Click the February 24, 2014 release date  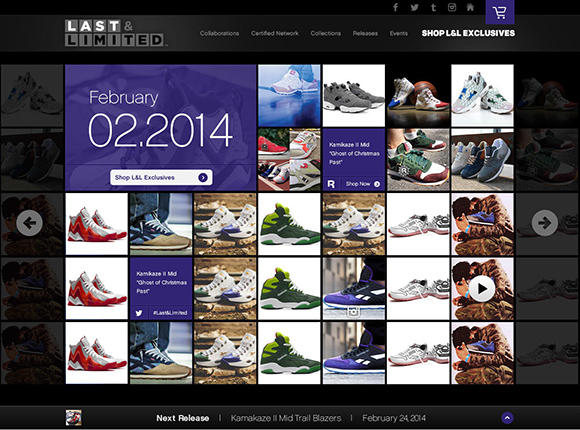[394, 418]
